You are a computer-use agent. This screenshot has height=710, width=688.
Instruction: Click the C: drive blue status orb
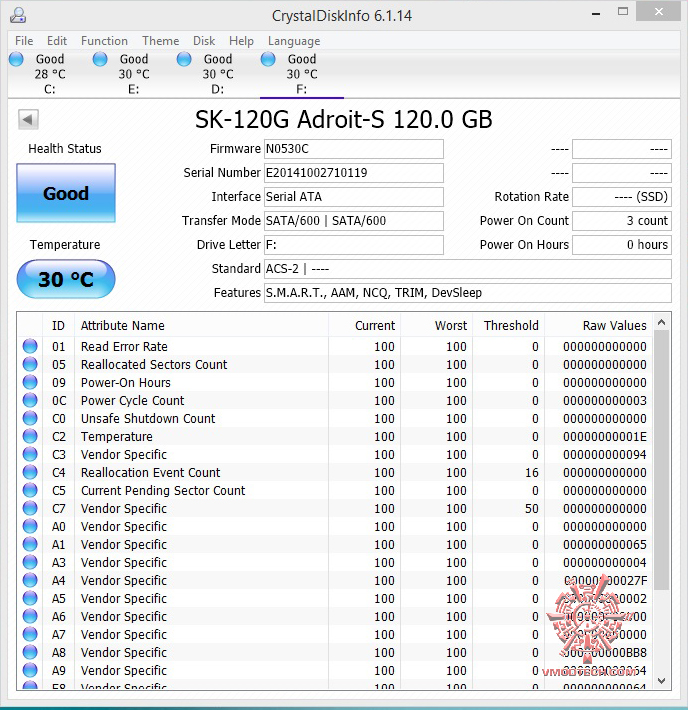16,59
